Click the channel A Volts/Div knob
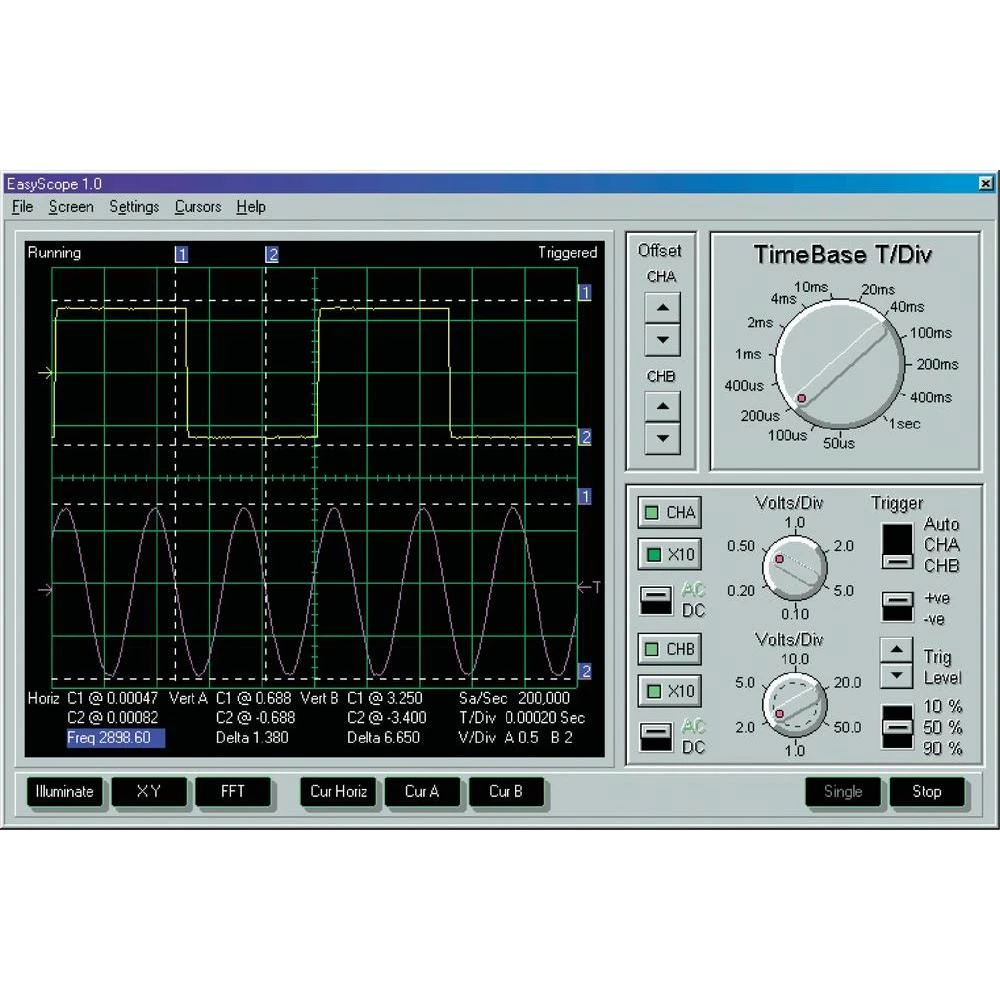This screenshot has width=1000, height=1000. pos(794,566)
